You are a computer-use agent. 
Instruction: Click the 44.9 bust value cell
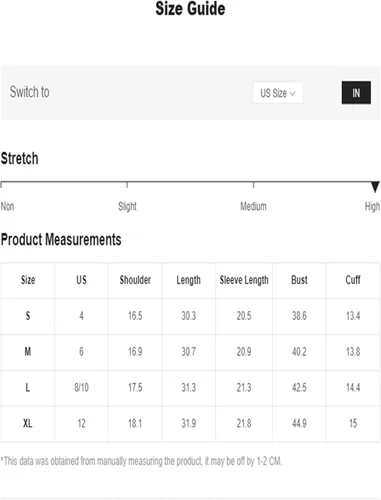tap(299, 423)
